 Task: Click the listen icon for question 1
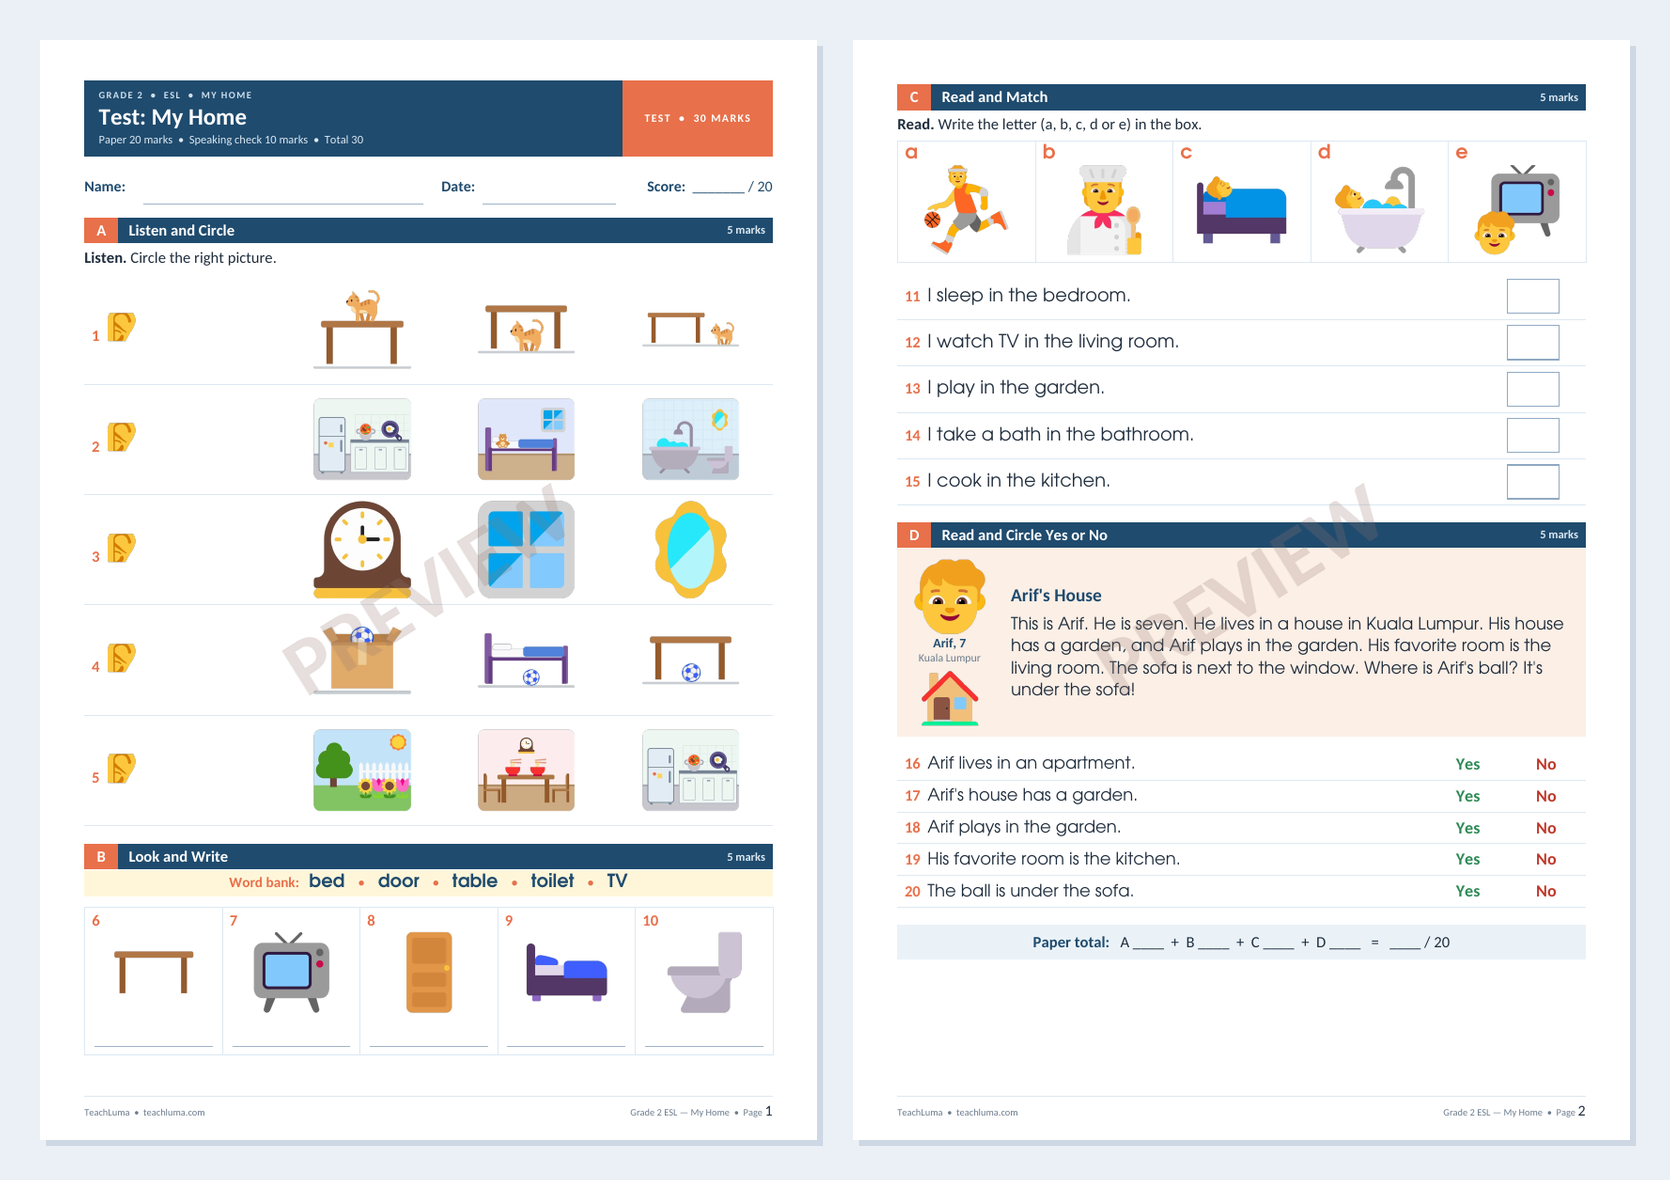(121, 327)
